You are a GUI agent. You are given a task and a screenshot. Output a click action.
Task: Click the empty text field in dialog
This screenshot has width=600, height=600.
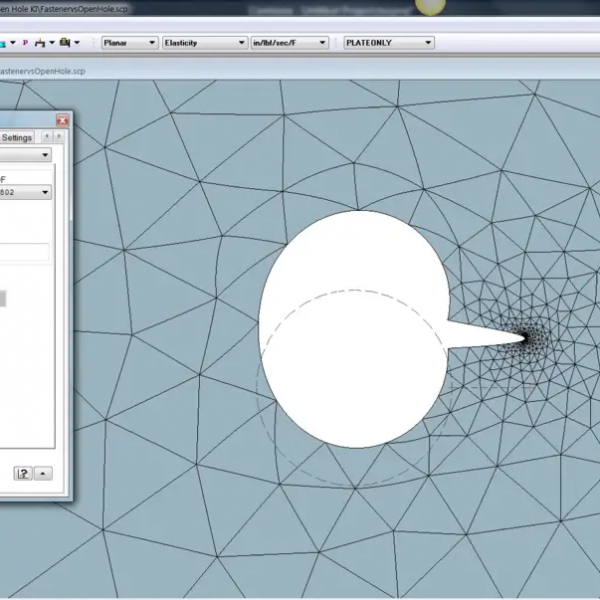pos(24,252)
